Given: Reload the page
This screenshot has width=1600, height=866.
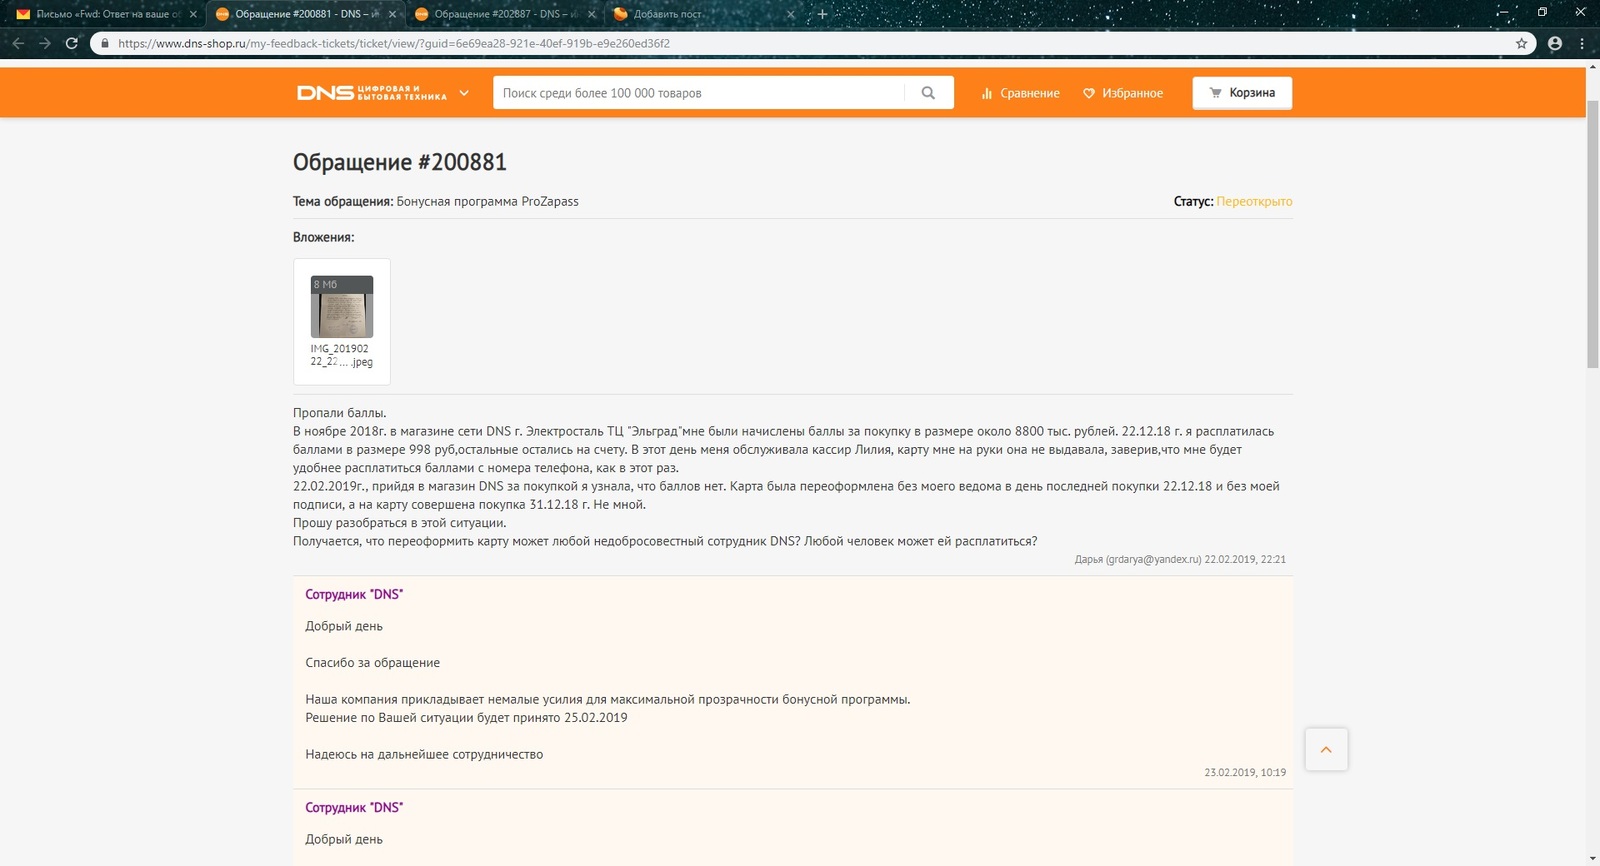Looking at the screenshot, I should pos(72,43).
